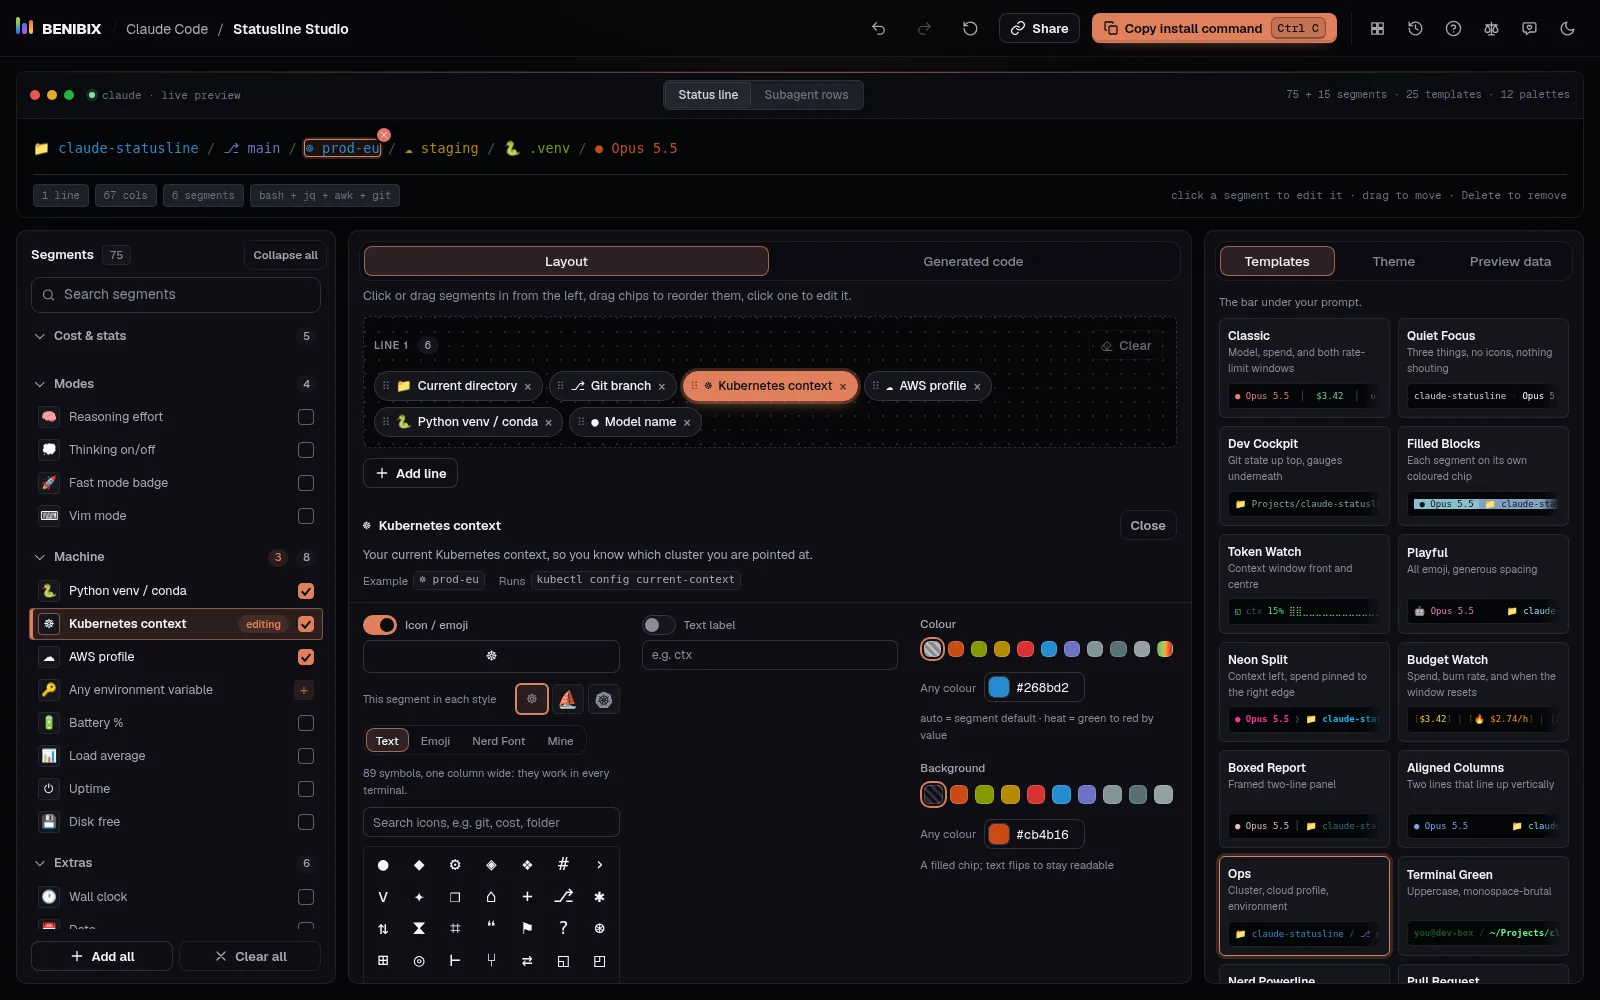This screenshot has height=1000, width=1600.
Task: Open the history clock icon
Action: (x=1415, y=29)
